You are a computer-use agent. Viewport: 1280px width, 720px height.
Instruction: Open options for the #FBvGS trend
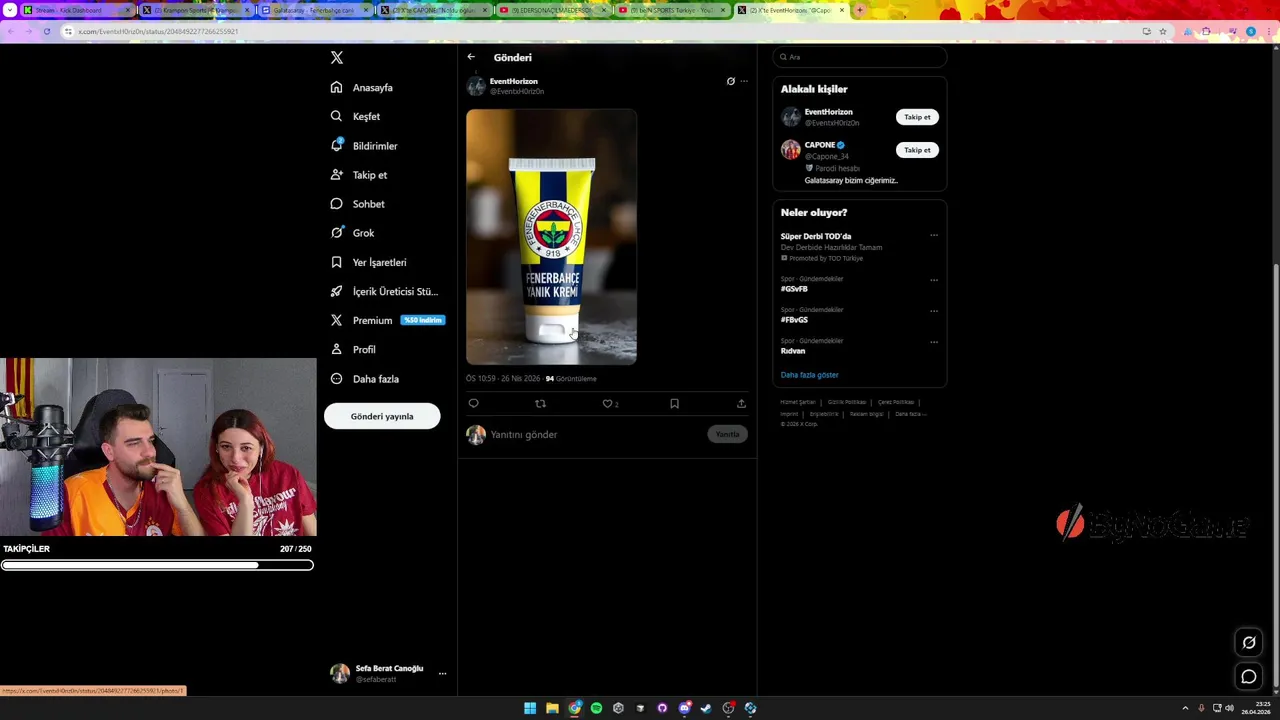point(934,311)
